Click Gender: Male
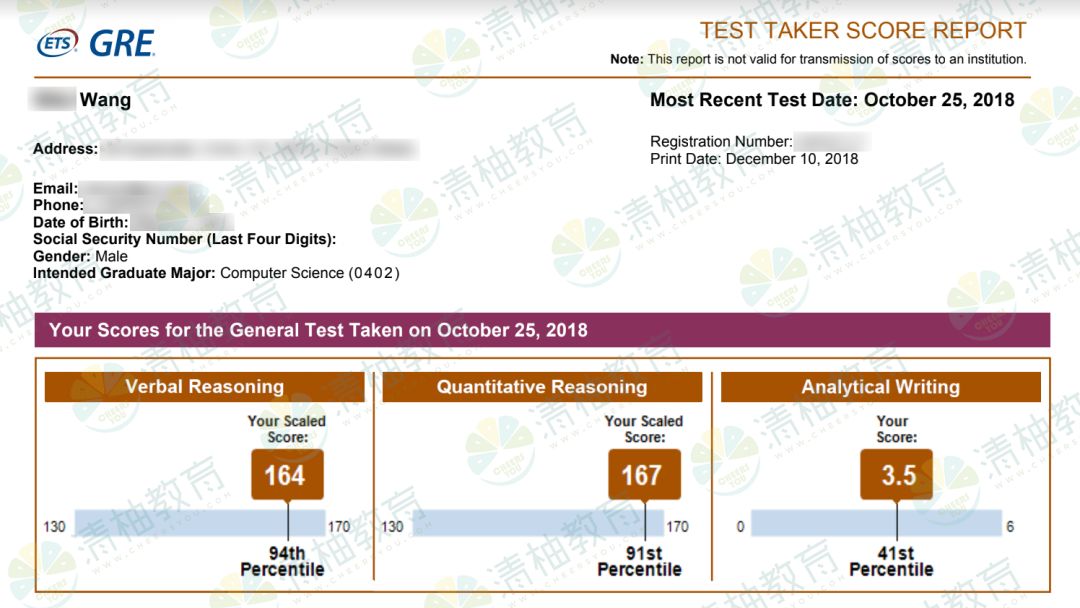Viewport: 1080px width, 608px height. point(80,256)
